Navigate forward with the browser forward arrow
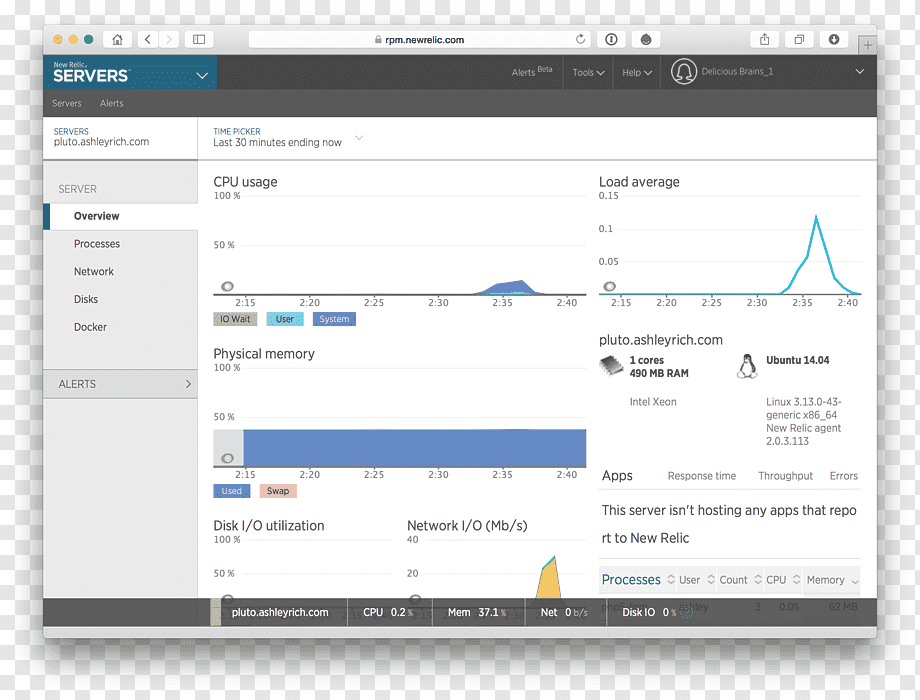Screen dimensions: 920x700 (x=169, y=39)
